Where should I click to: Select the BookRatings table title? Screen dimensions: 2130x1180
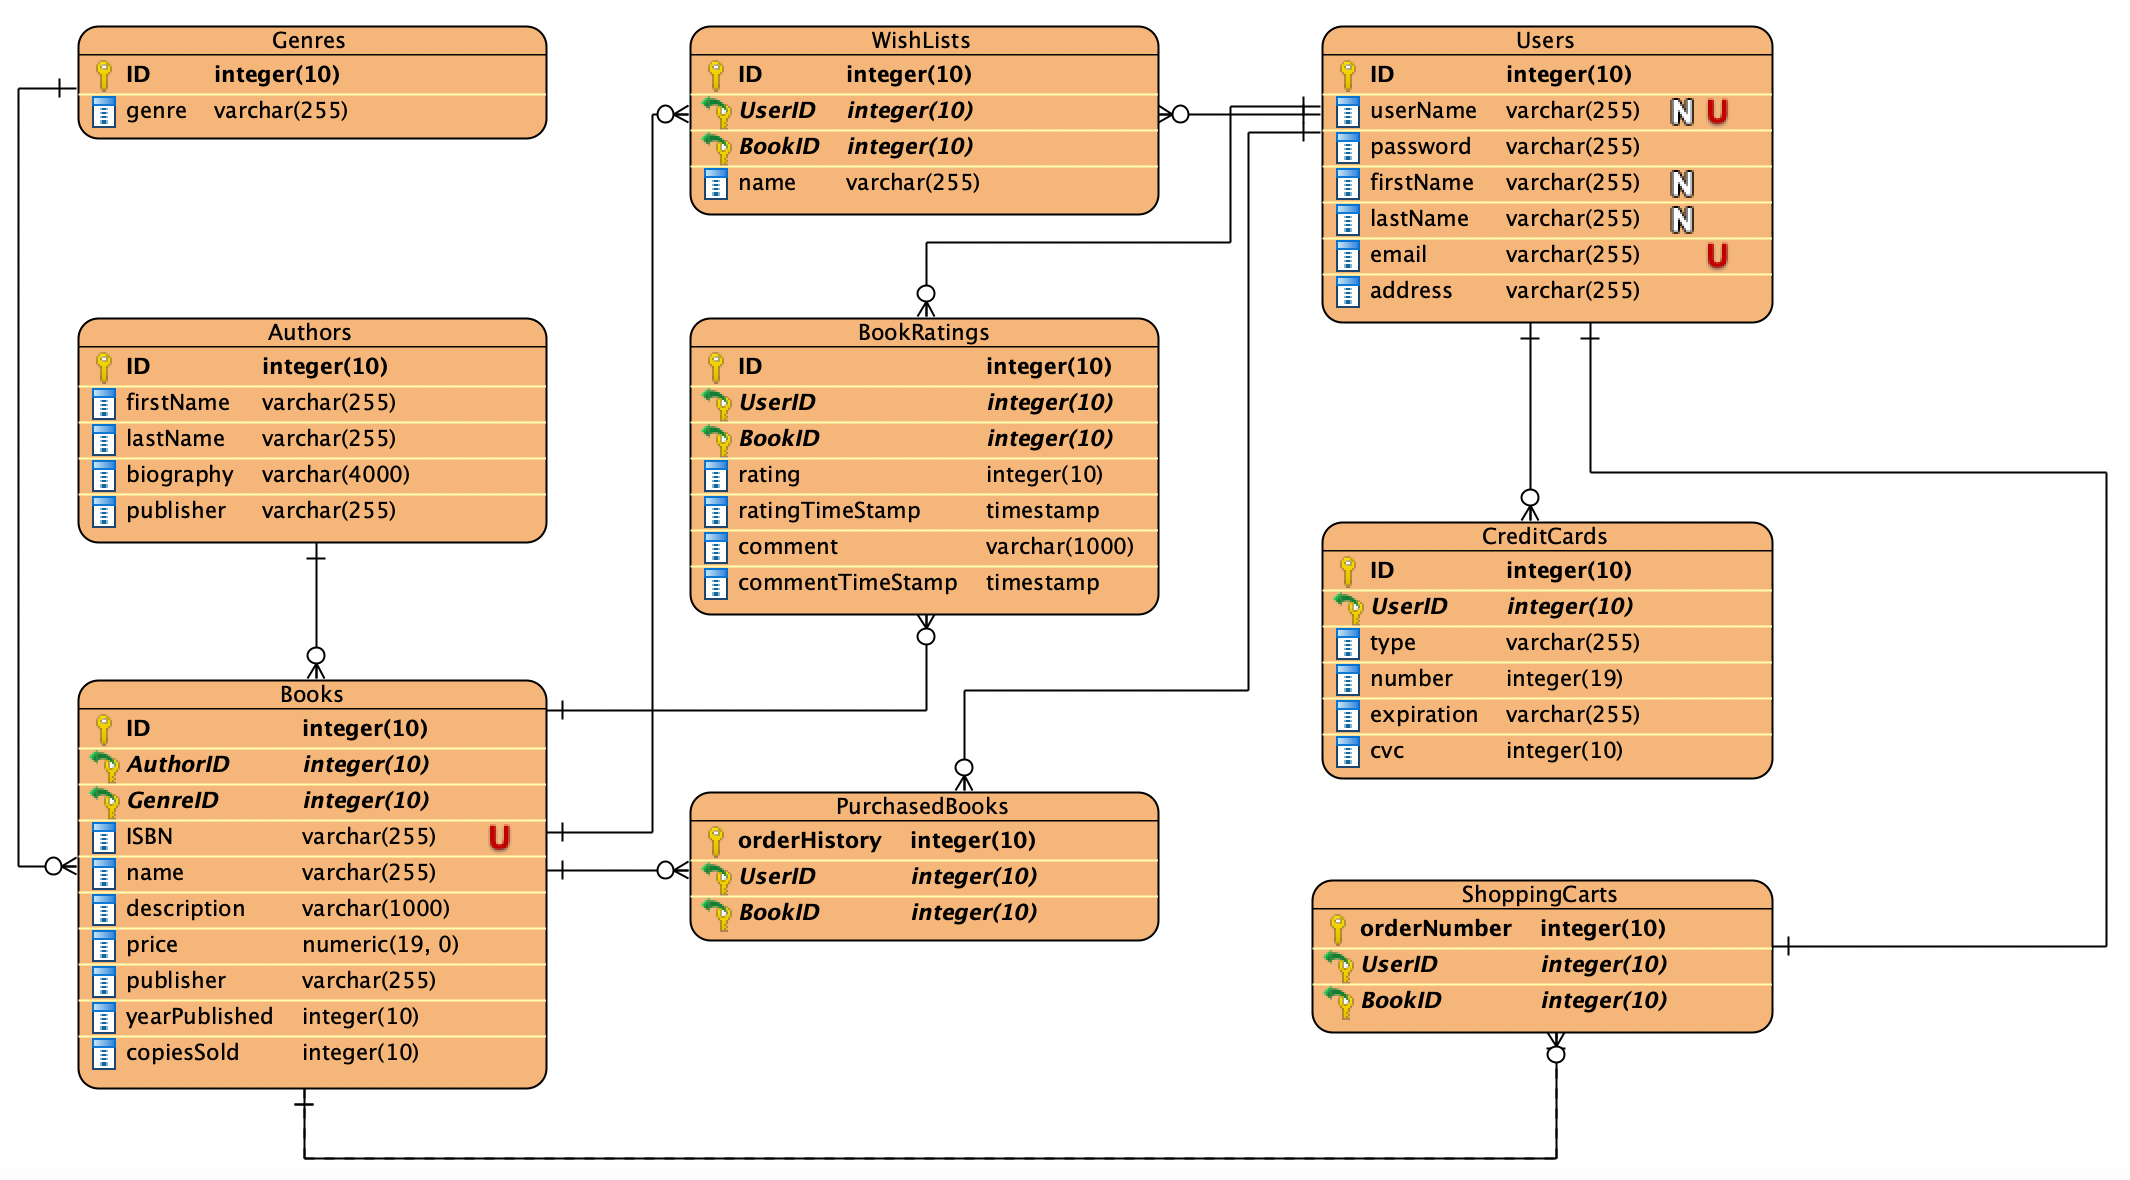923,332
